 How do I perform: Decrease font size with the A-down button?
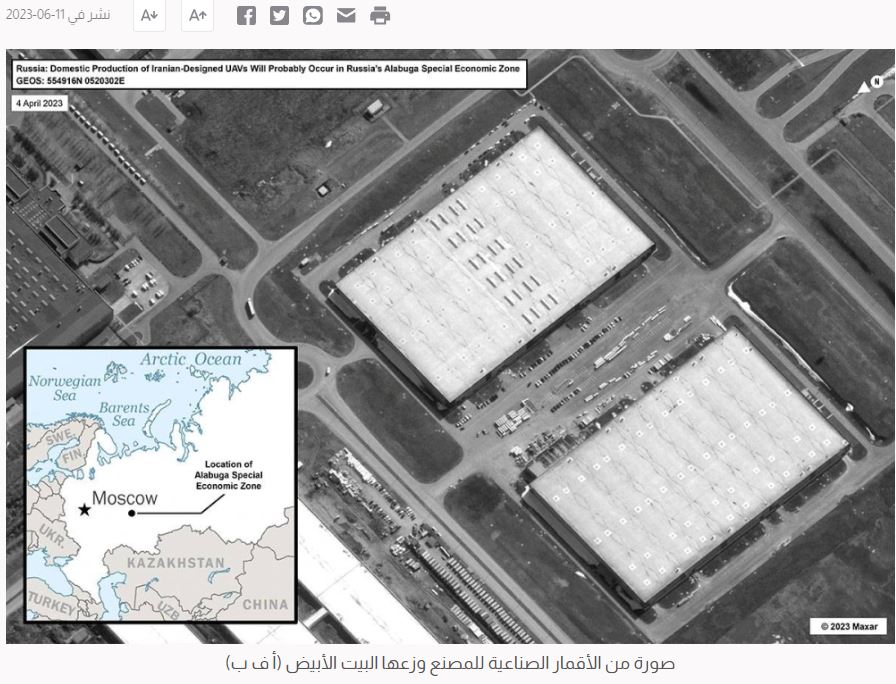149,15
